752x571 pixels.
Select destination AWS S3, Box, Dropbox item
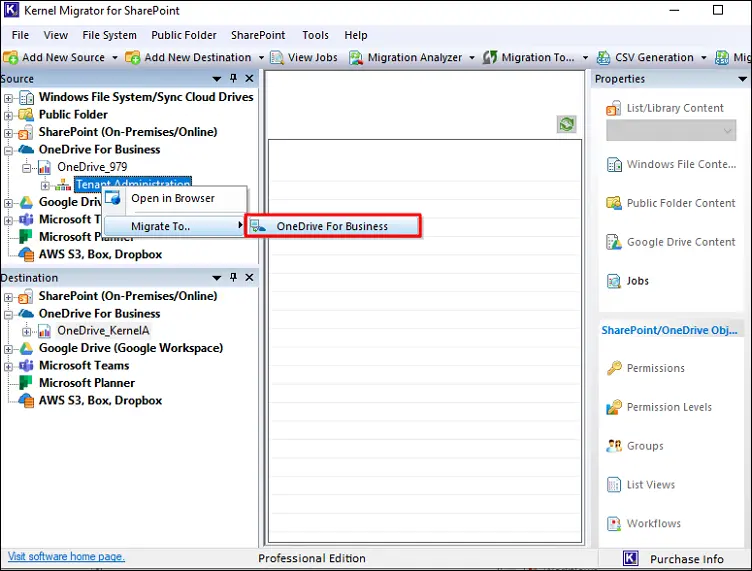(100, 400)
